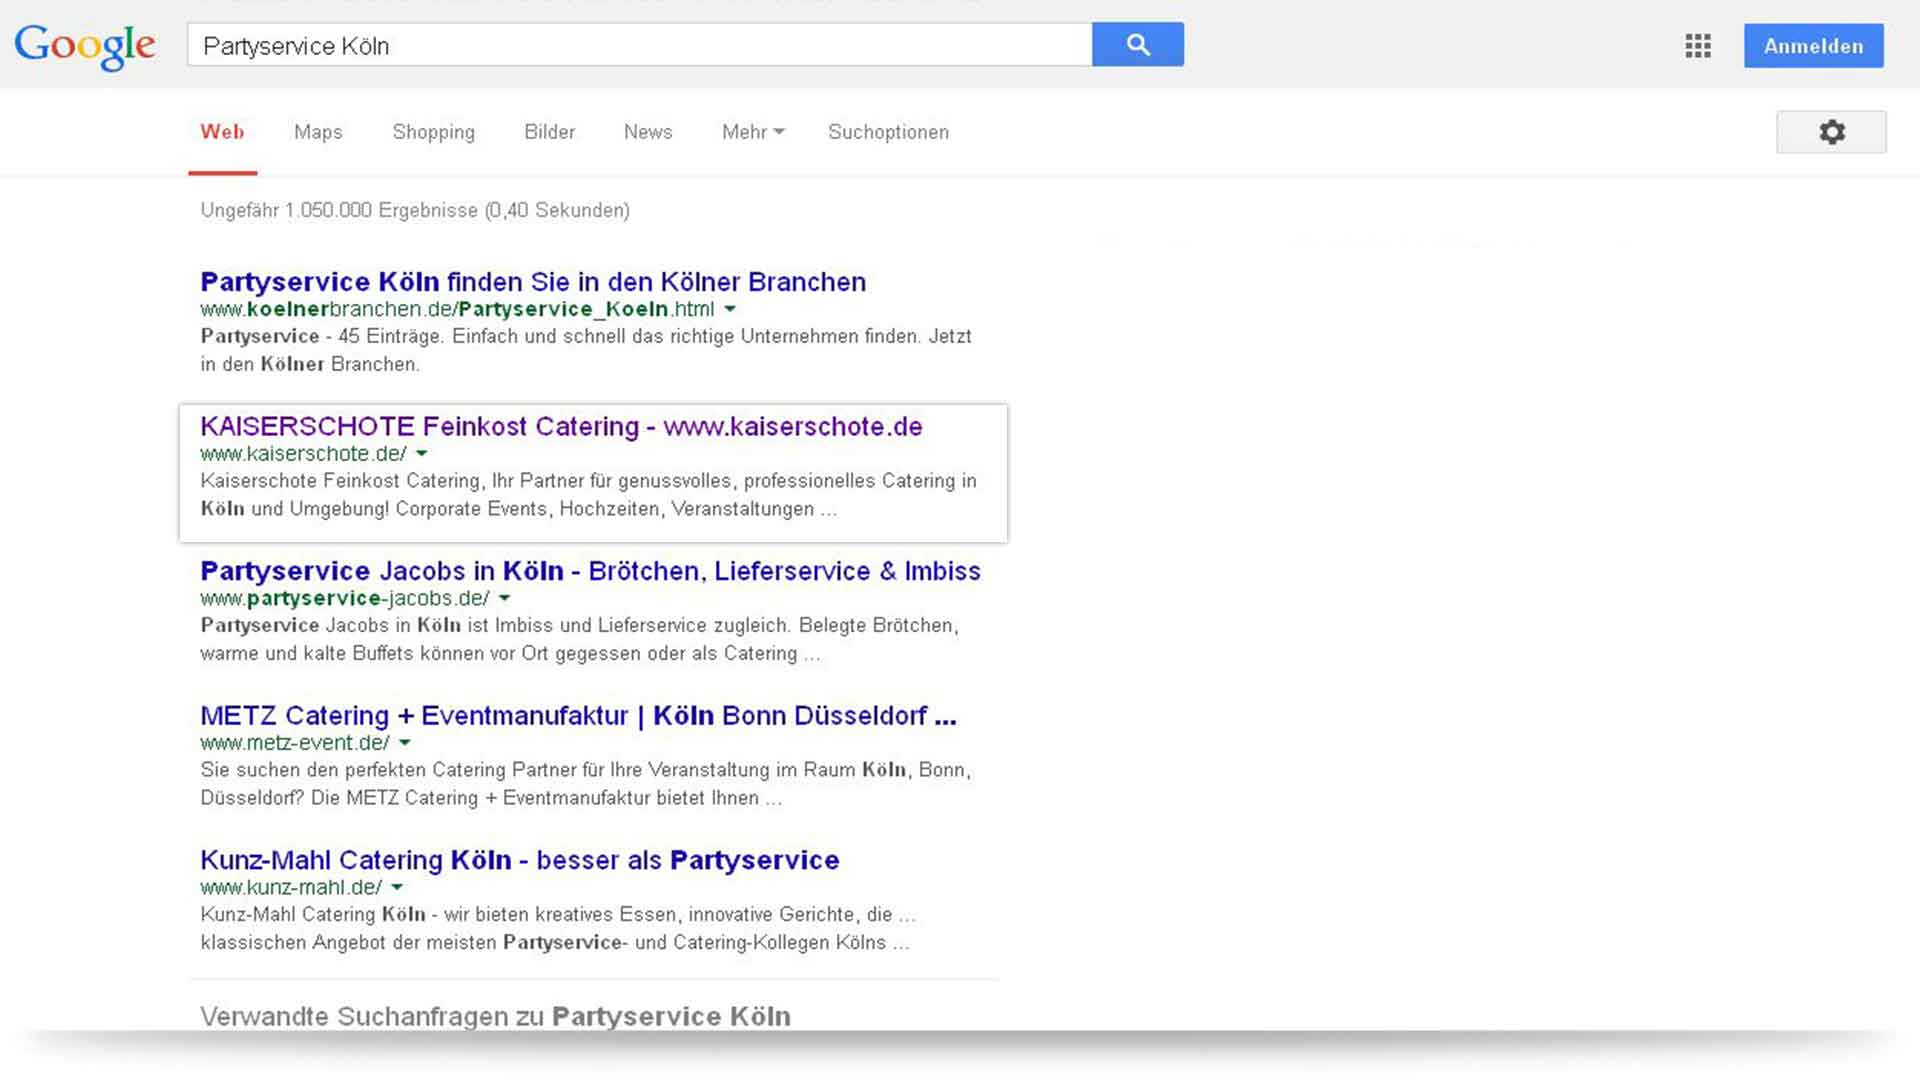Expand the arrow next to koelnerbranchen.de URL
Image resolution: width=1920 pixels, height=1080 pixels.
(x=730, y=309)
